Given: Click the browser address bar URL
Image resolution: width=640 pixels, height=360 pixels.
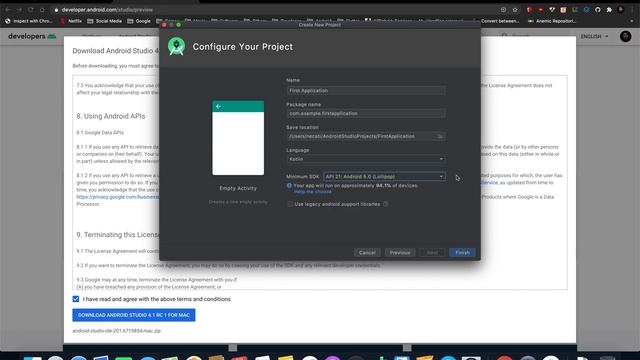Looking at the screenshot, I should [107, 9].
